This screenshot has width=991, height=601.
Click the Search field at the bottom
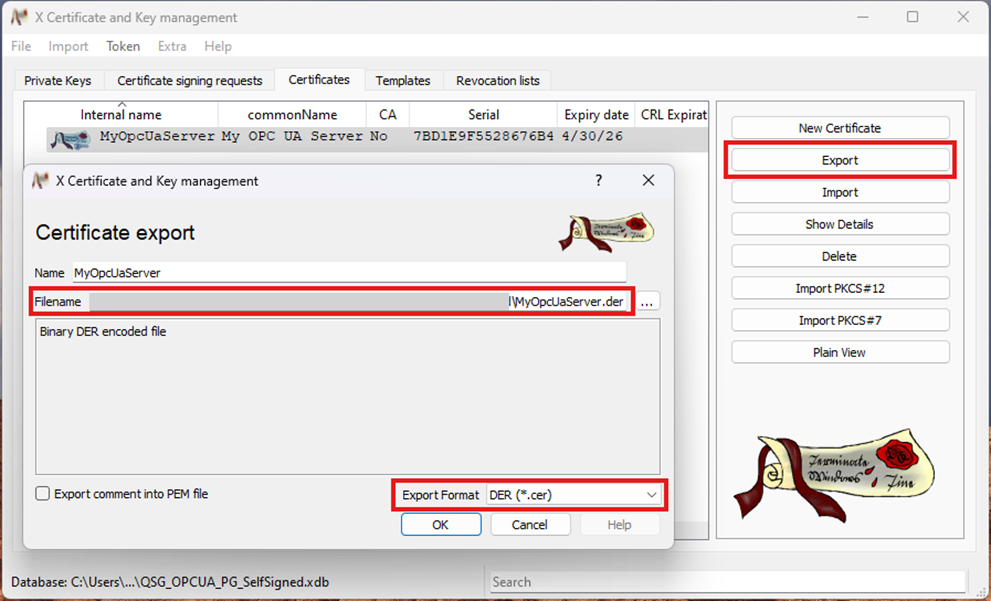tap(727, 582)
